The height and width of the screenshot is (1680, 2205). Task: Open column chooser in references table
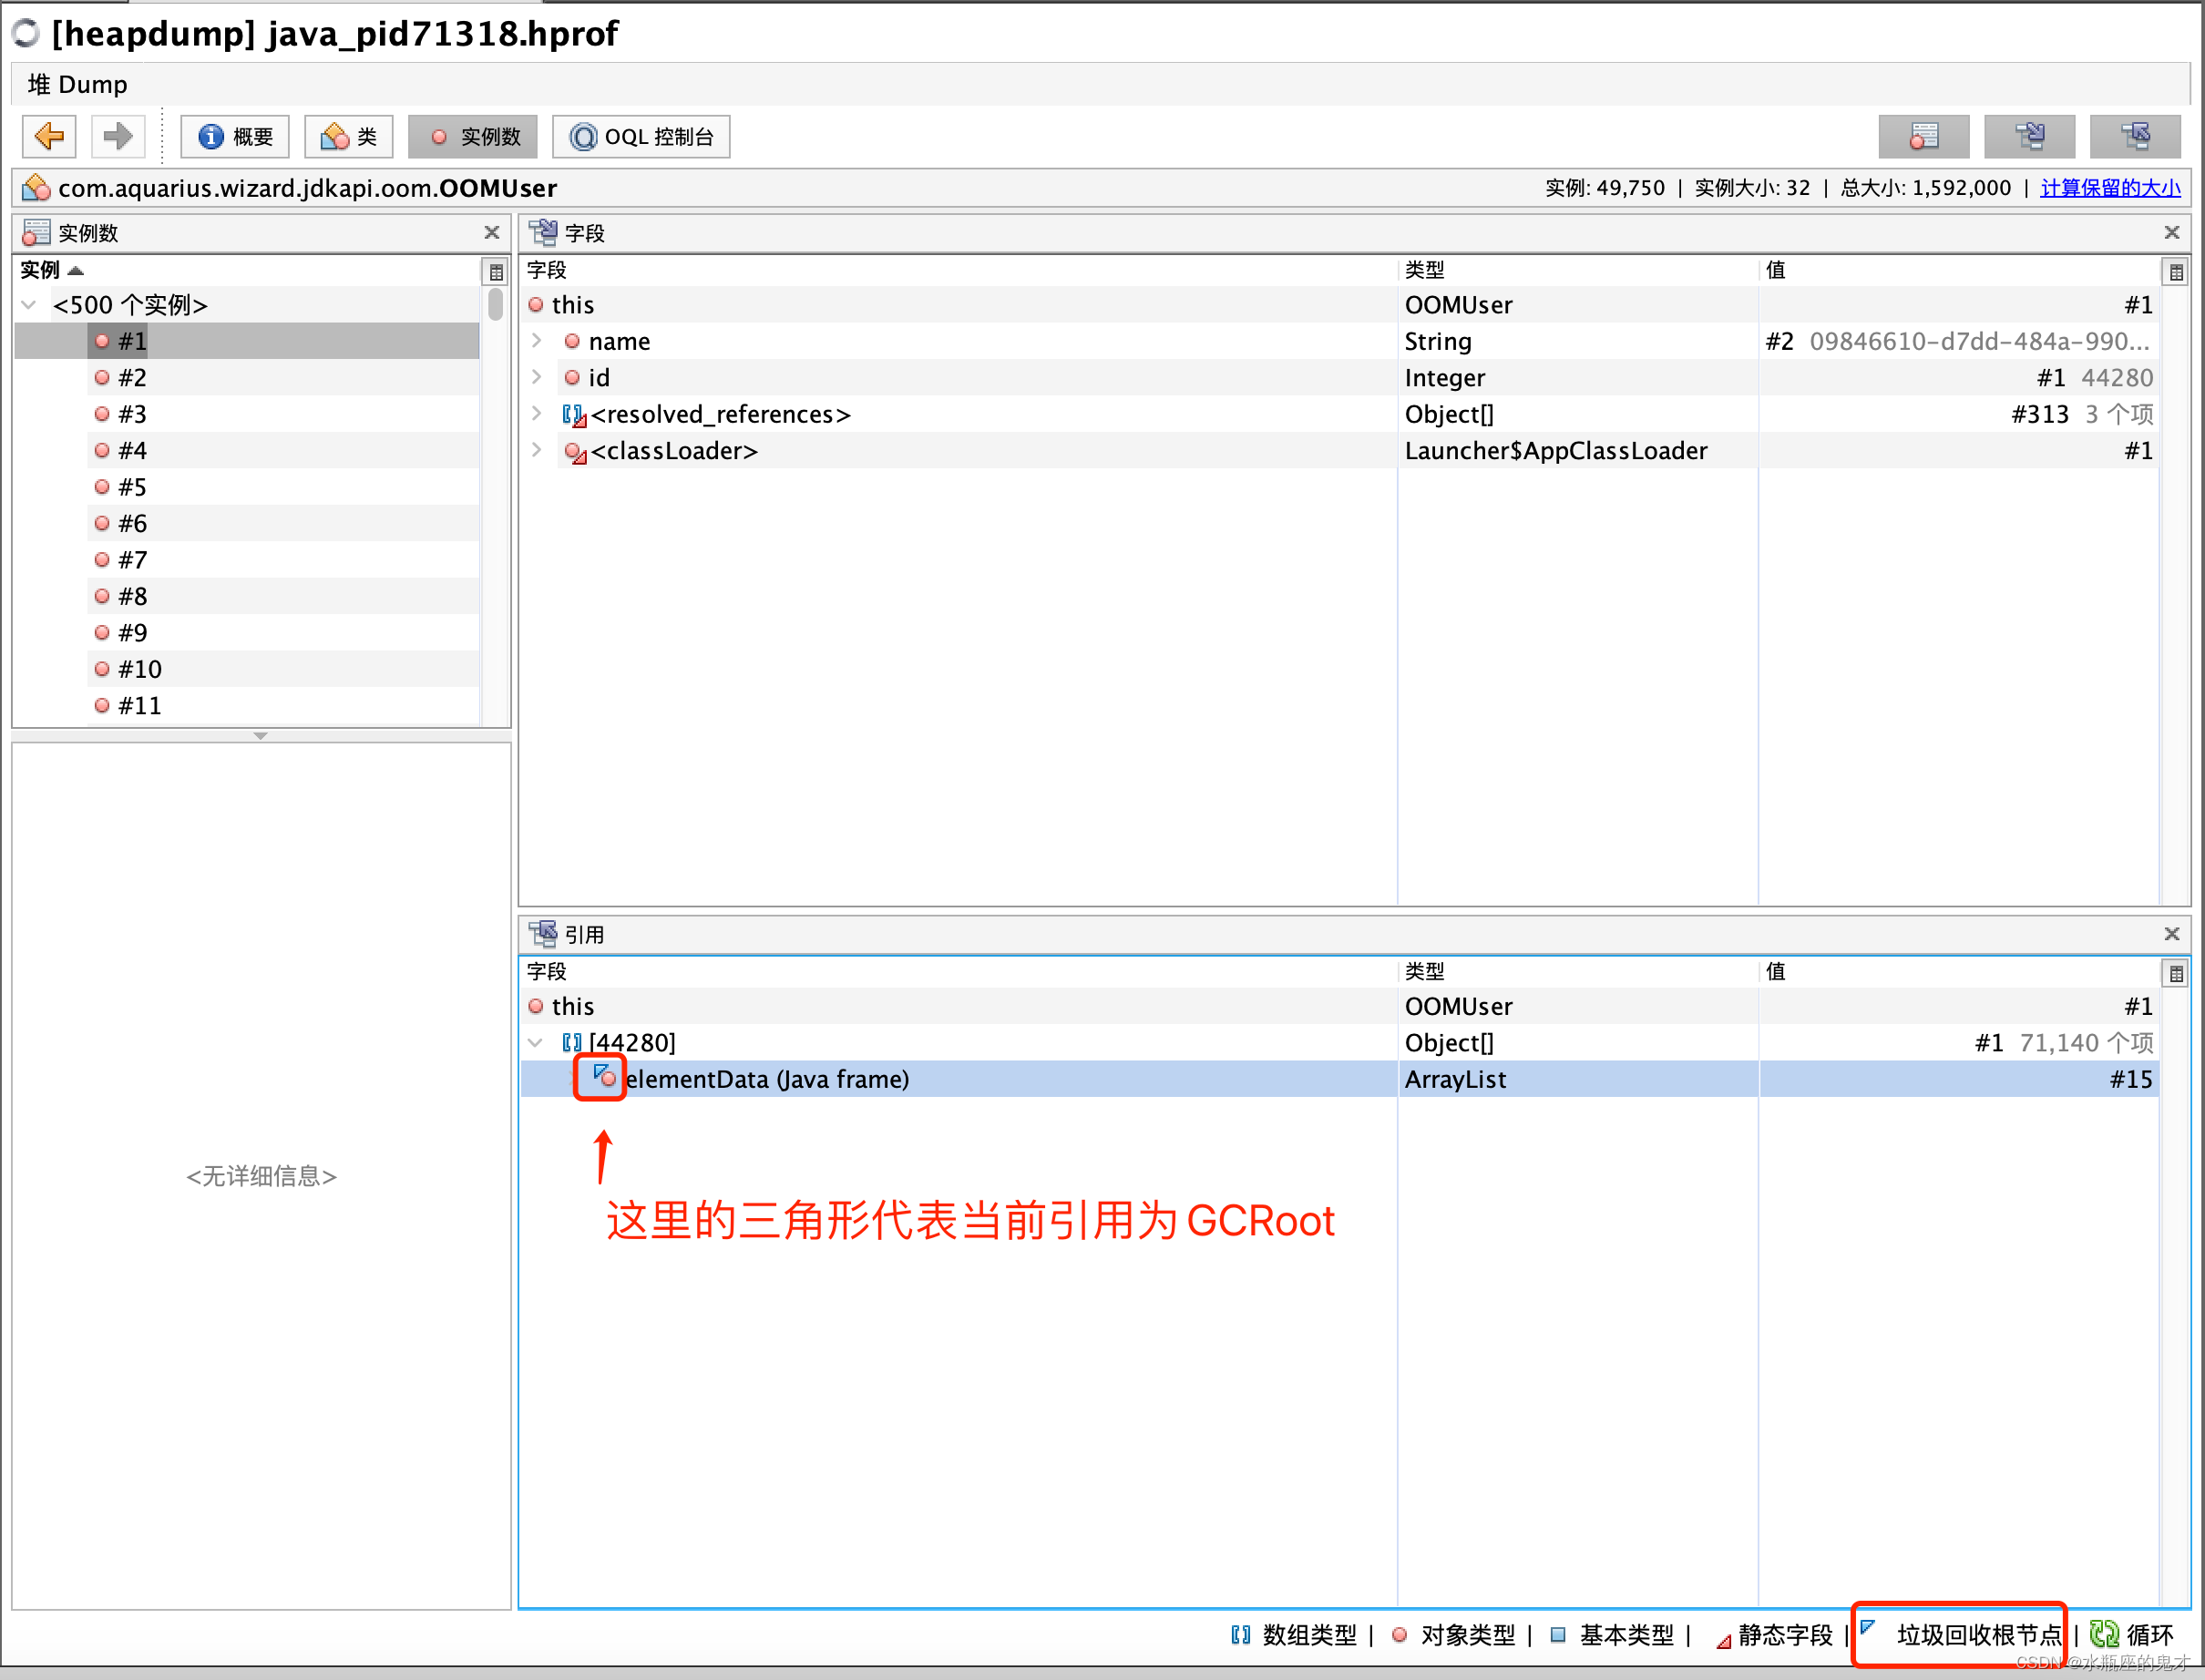point(2176,973)
